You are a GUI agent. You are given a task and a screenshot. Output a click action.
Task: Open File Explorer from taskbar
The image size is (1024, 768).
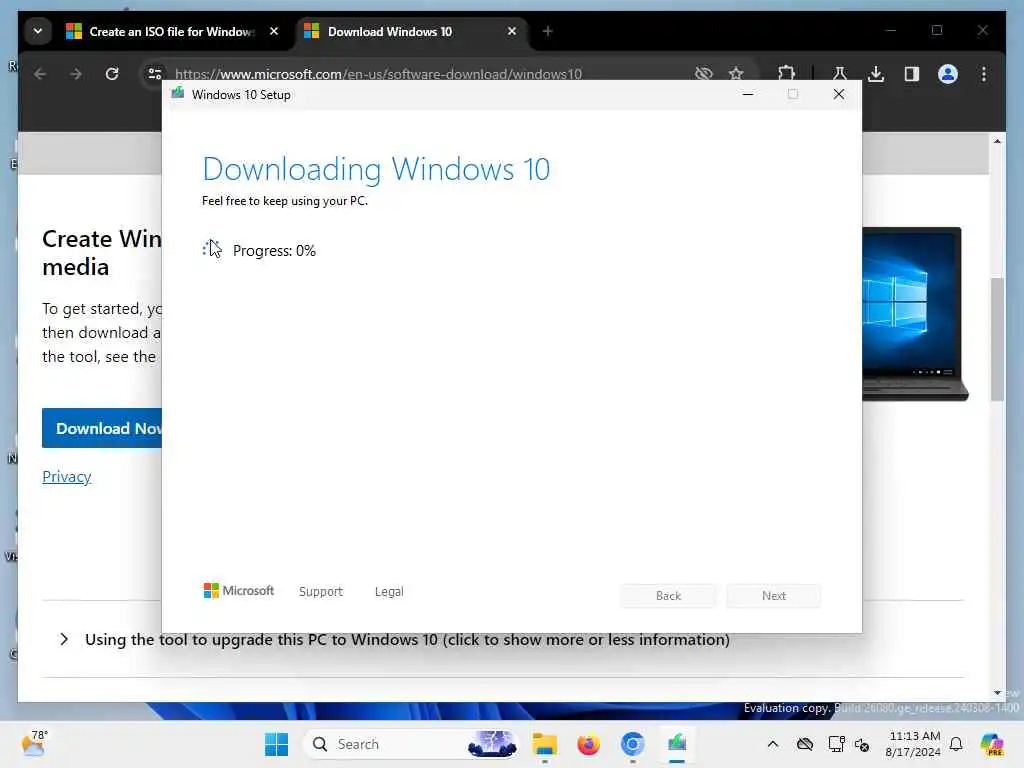[x=544, y=744]
